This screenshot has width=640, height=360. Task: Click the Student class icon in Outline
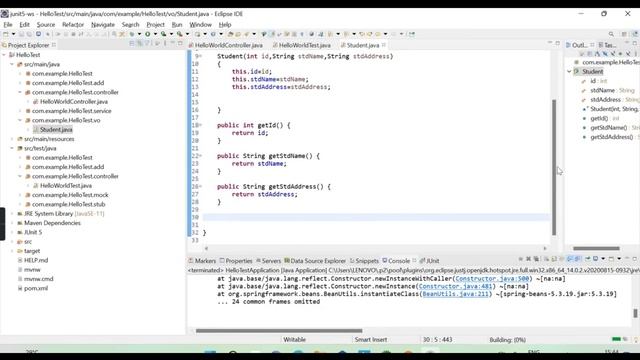pyautogui.click(x=577, y=71)
